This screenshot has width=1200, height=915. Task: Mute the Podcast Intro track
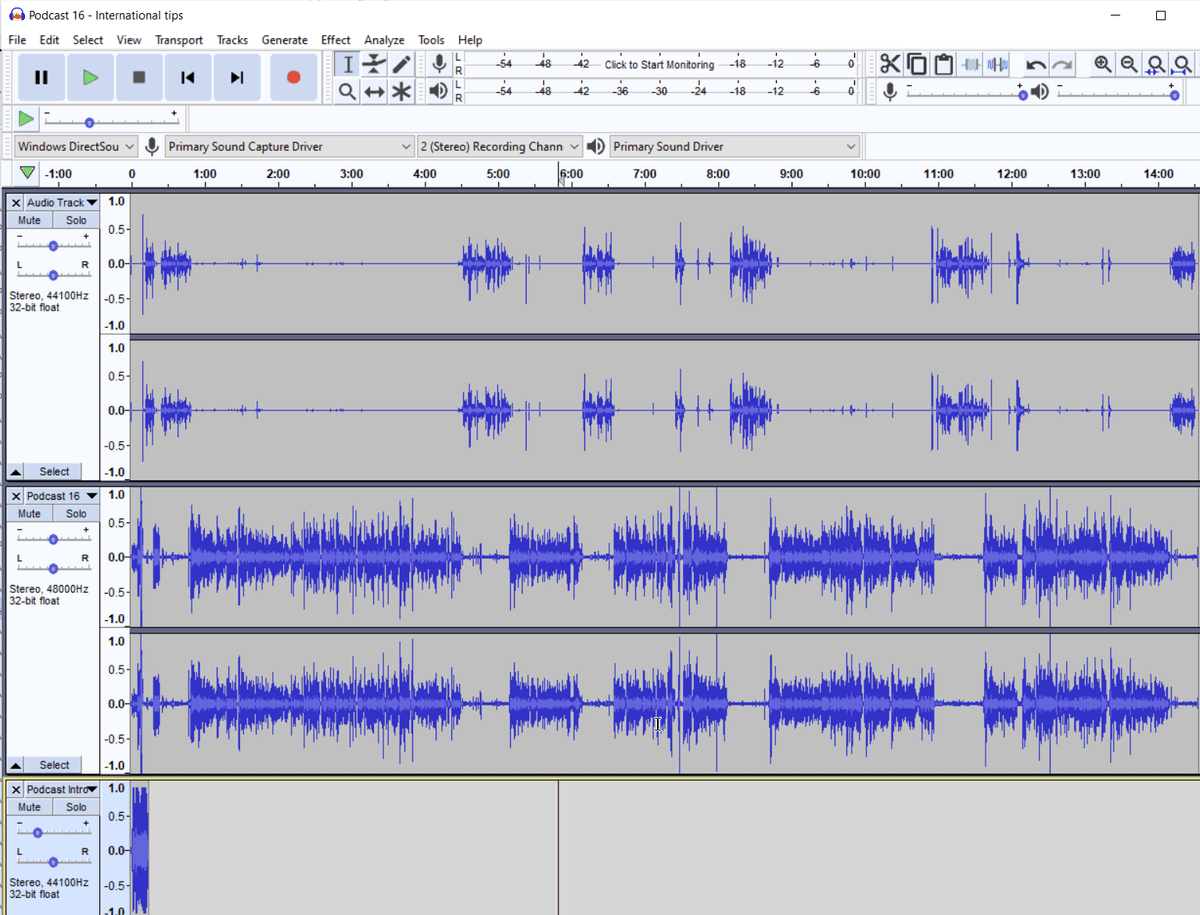point(29,807)
